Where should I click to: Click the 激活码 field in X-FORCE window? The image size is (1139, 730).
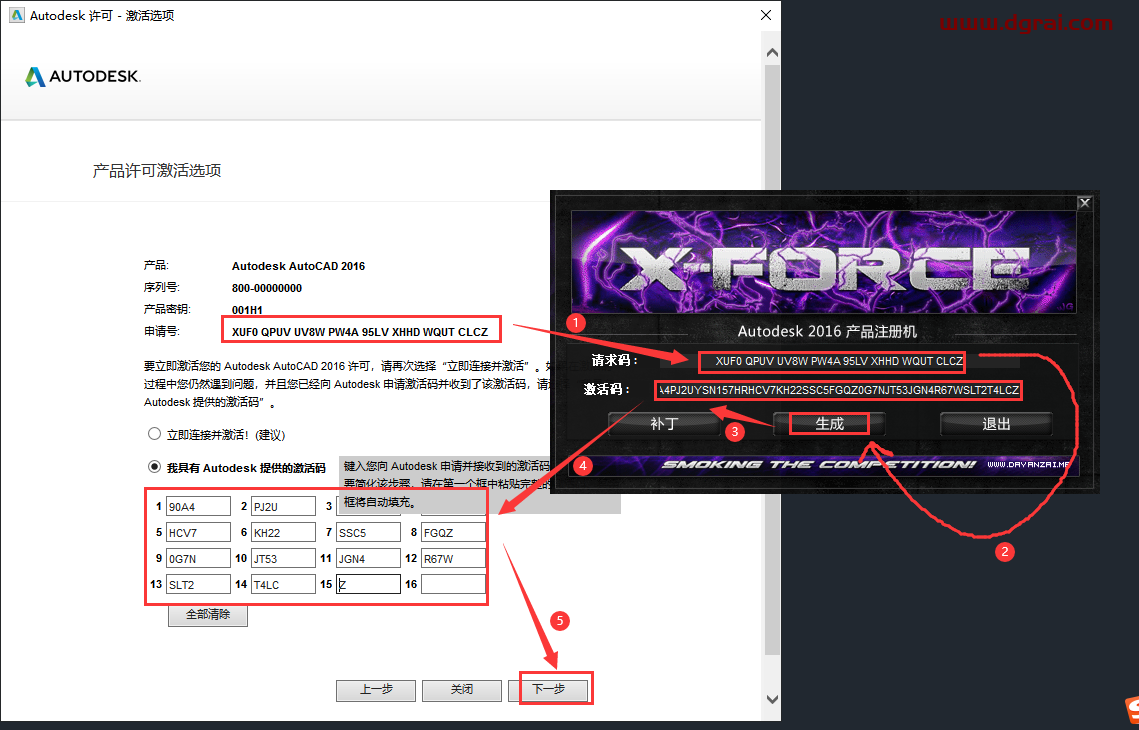coord(838,390)
